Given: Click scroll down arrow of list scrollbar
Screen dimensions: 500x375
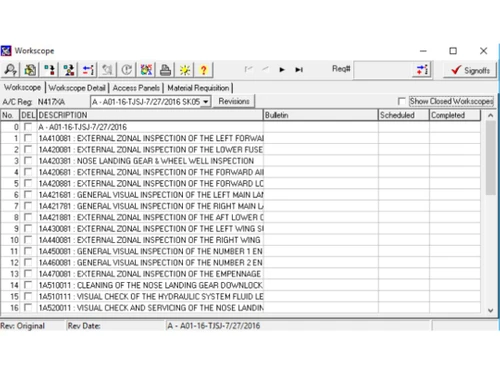Looking at the screenshot, I should tap(490, 310).
